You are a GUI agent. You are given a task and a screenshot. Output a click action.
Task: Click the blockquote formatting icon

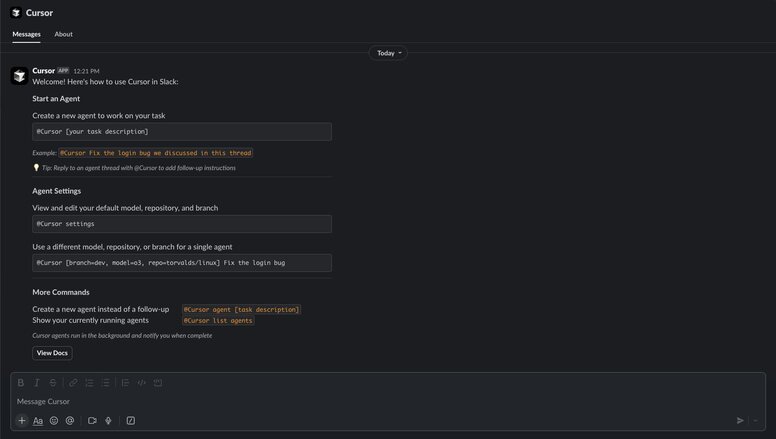(125, 383)
